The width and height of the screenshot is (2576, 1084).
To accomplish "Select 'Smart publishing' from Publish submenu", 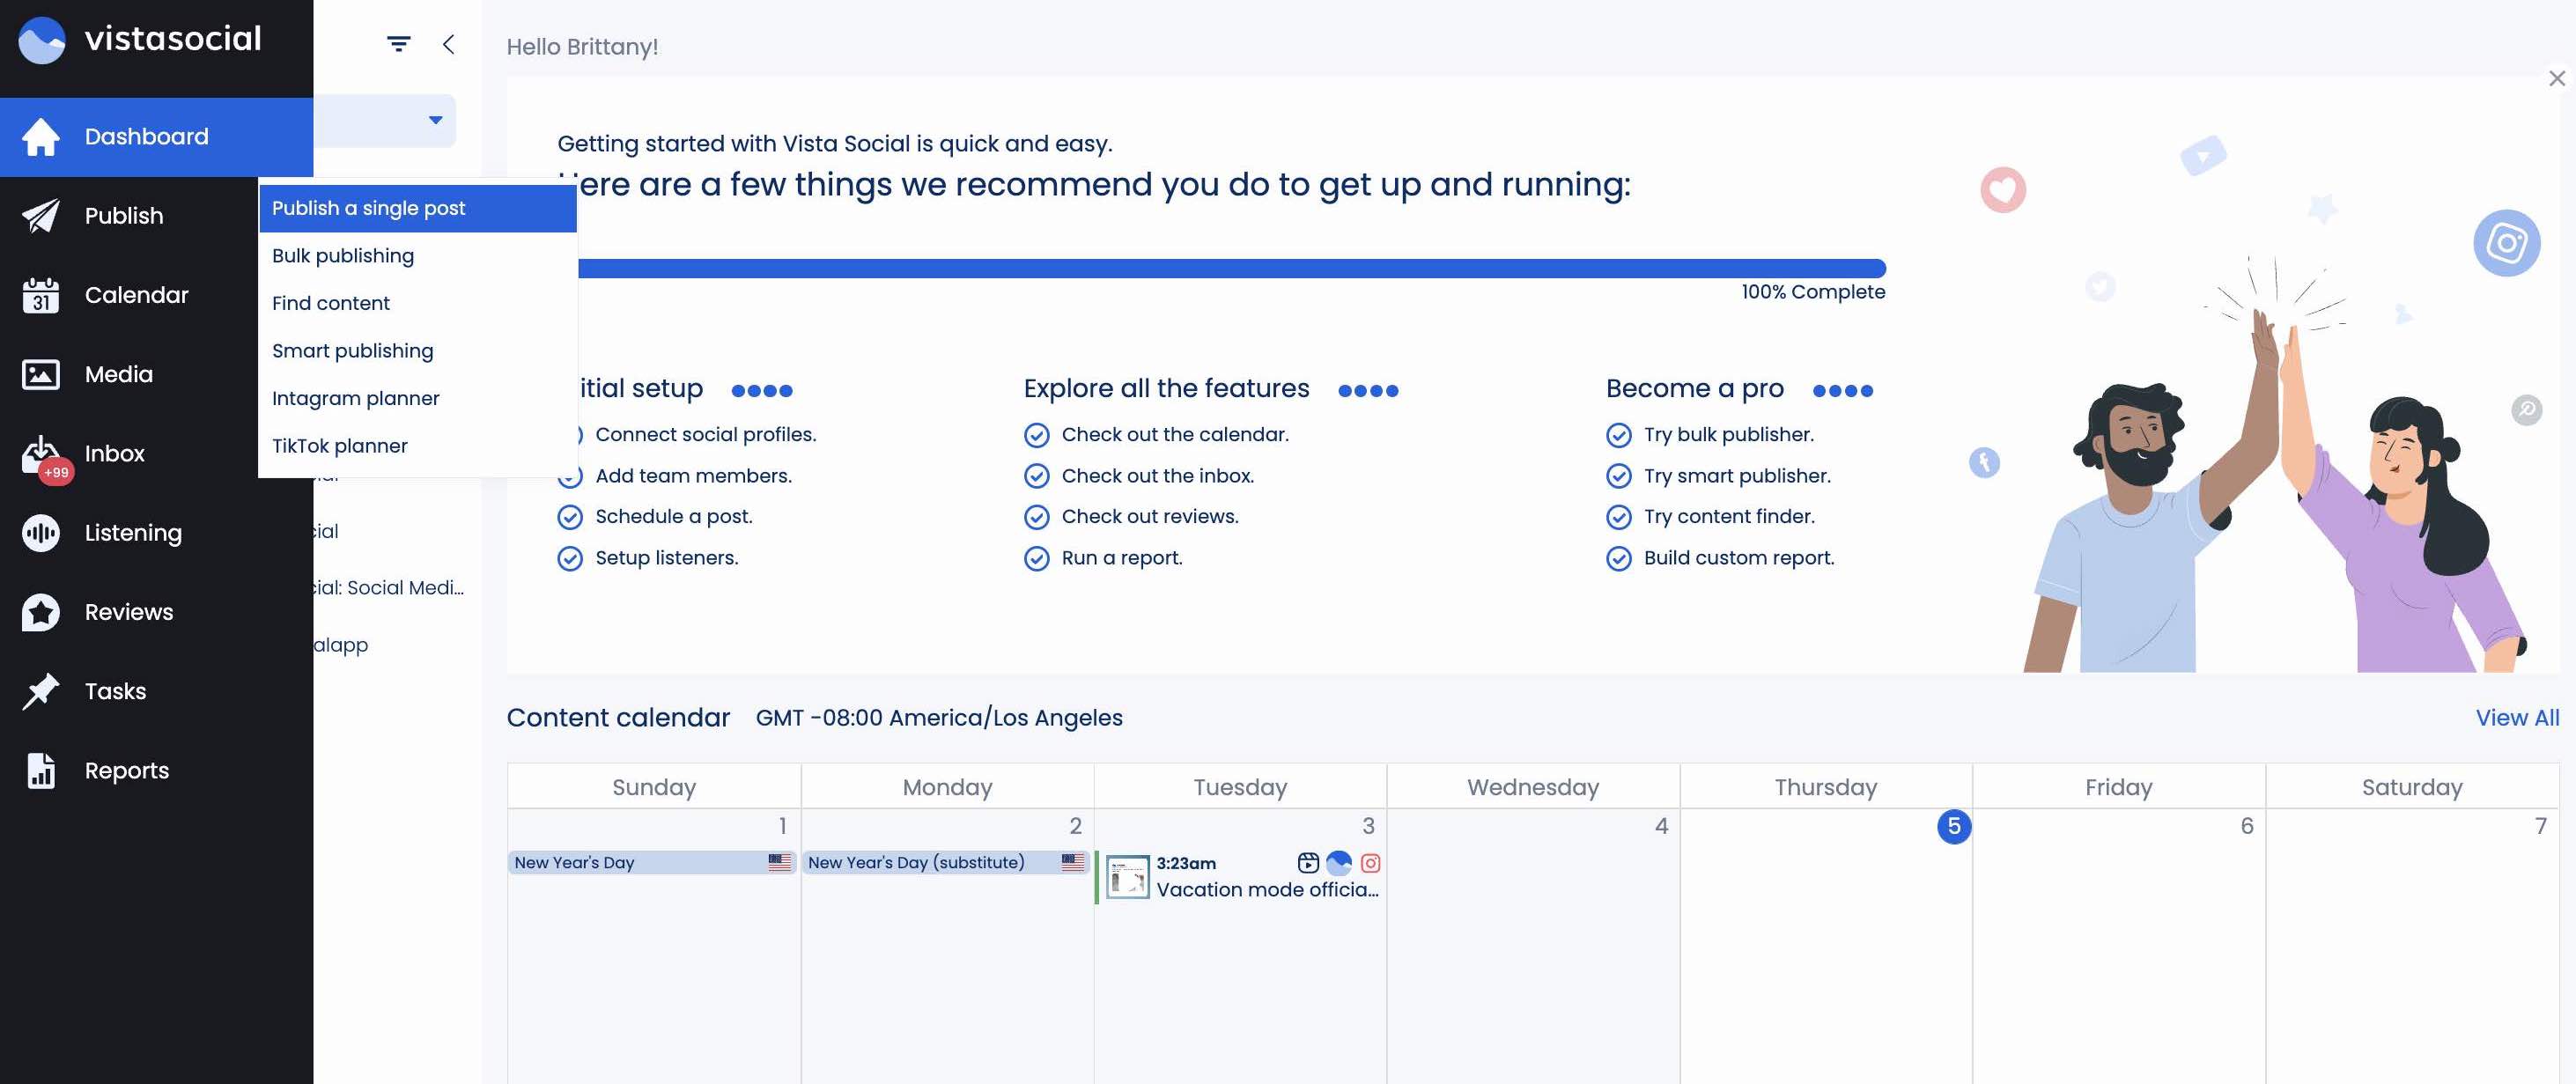I will (x=352, y=351).
